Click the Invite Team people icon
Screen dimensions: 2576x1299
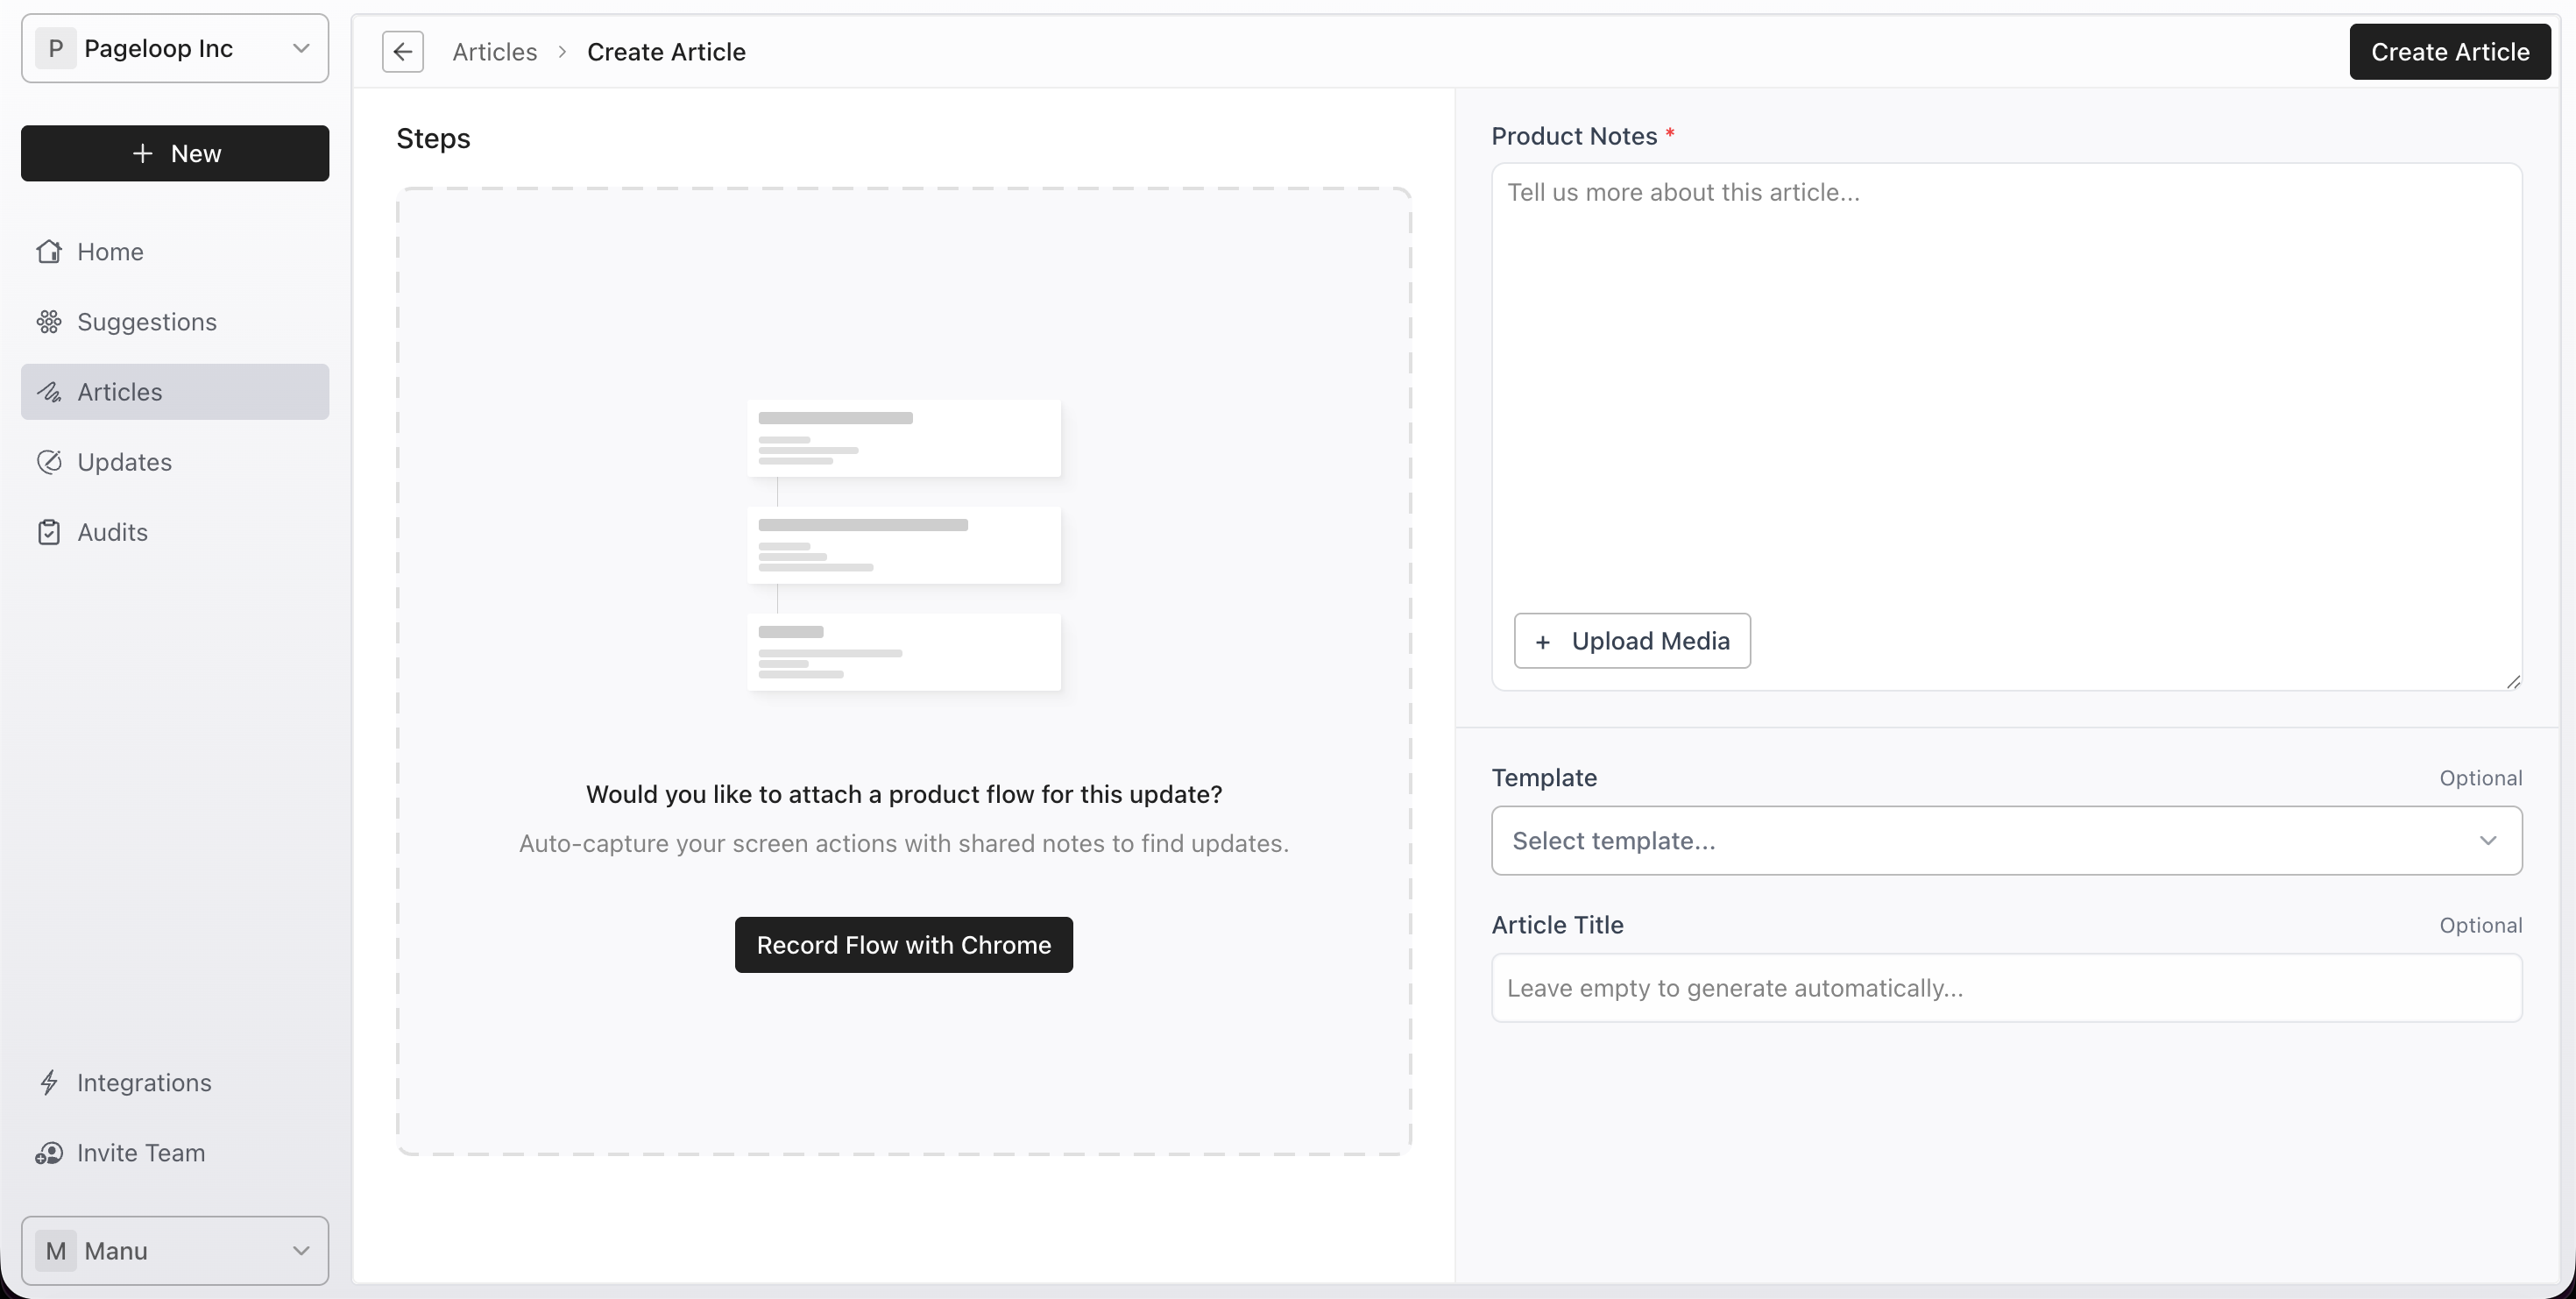[x=49, y=1153]
